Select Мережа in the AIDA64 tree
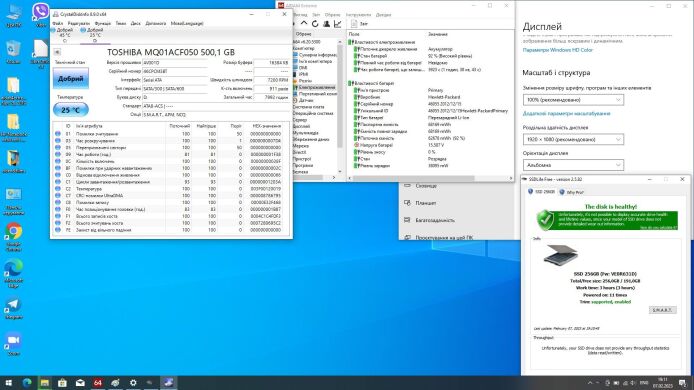Viewport: 694px width, 390px height. pos(301,146)
